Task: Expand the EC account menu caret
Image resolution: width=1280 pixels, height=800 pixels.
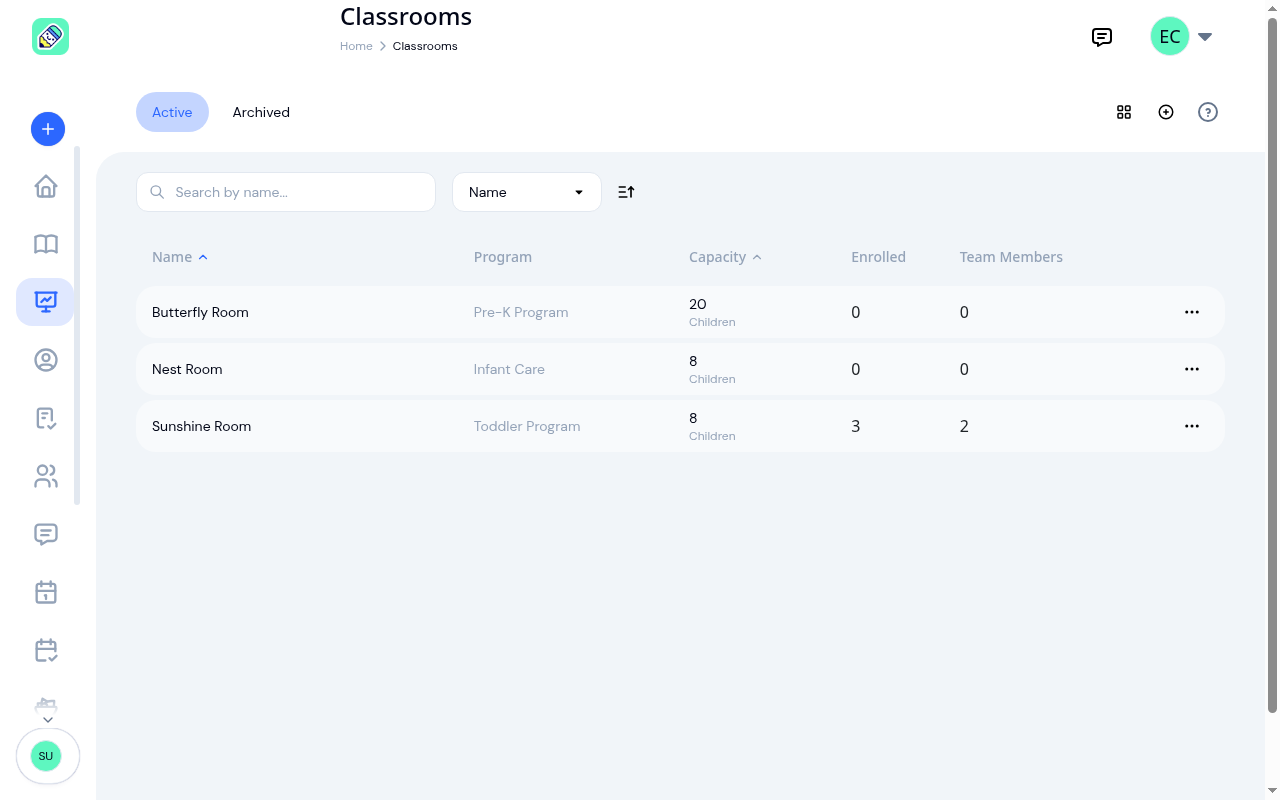Action: (x=1205, y=37)
